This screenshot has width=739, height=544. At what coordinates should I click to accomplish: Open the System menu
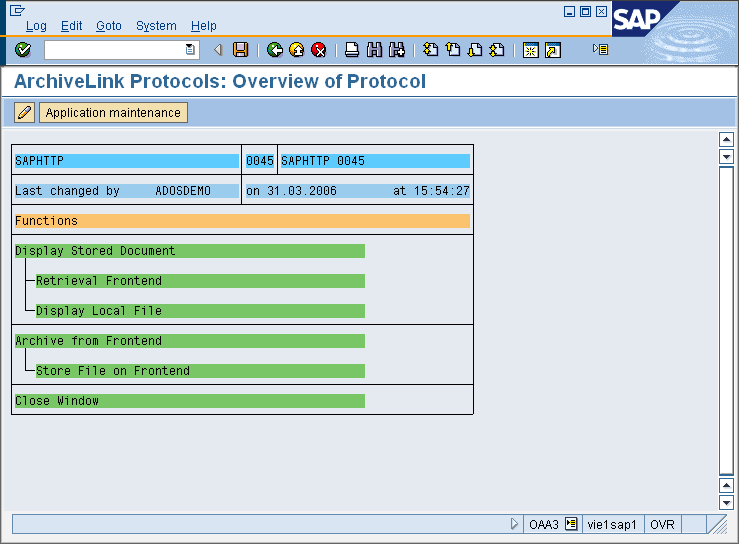tap(156, 26)
